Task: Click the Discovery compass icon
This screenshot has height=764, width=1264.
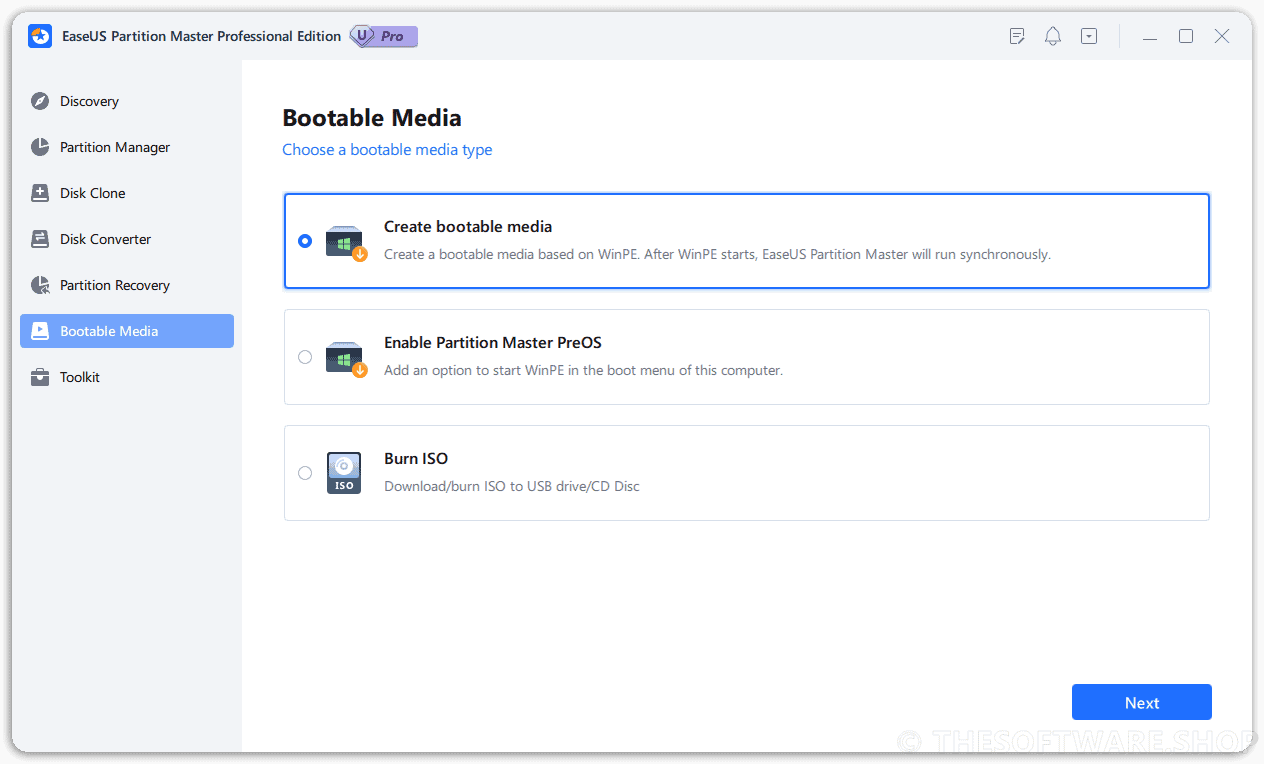Action: coord(40,101)
